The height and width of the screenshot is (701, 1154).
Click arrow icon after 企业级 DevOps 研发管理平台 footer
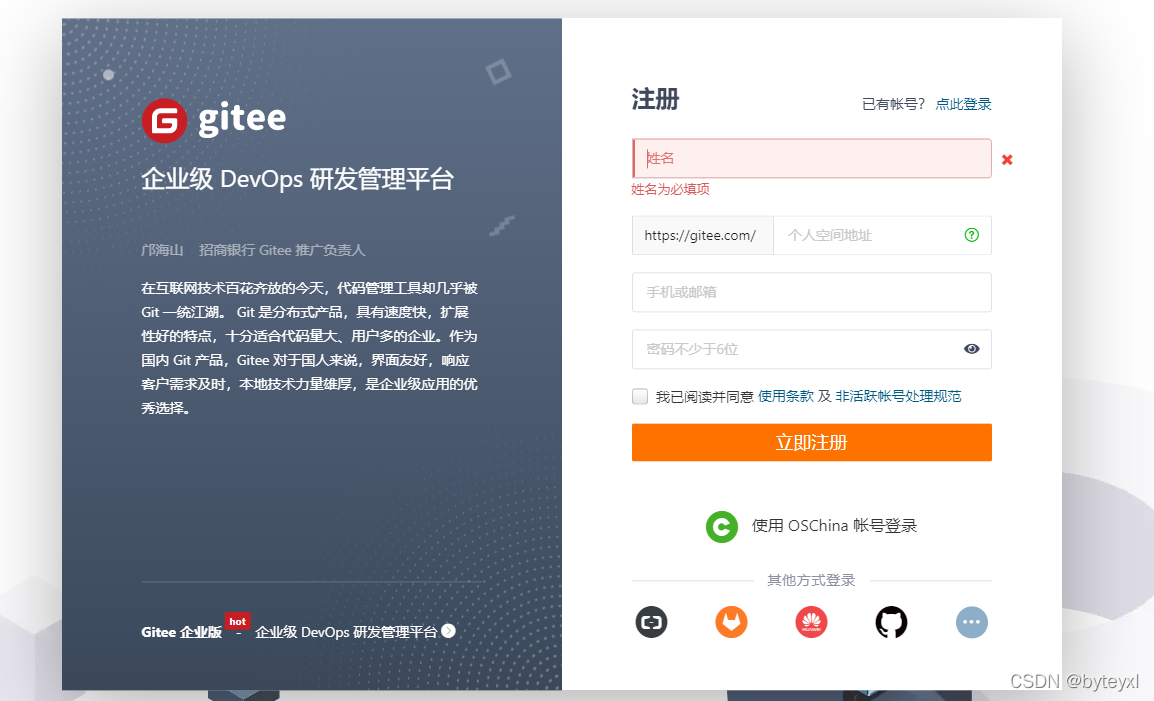(x=448, y=631)
